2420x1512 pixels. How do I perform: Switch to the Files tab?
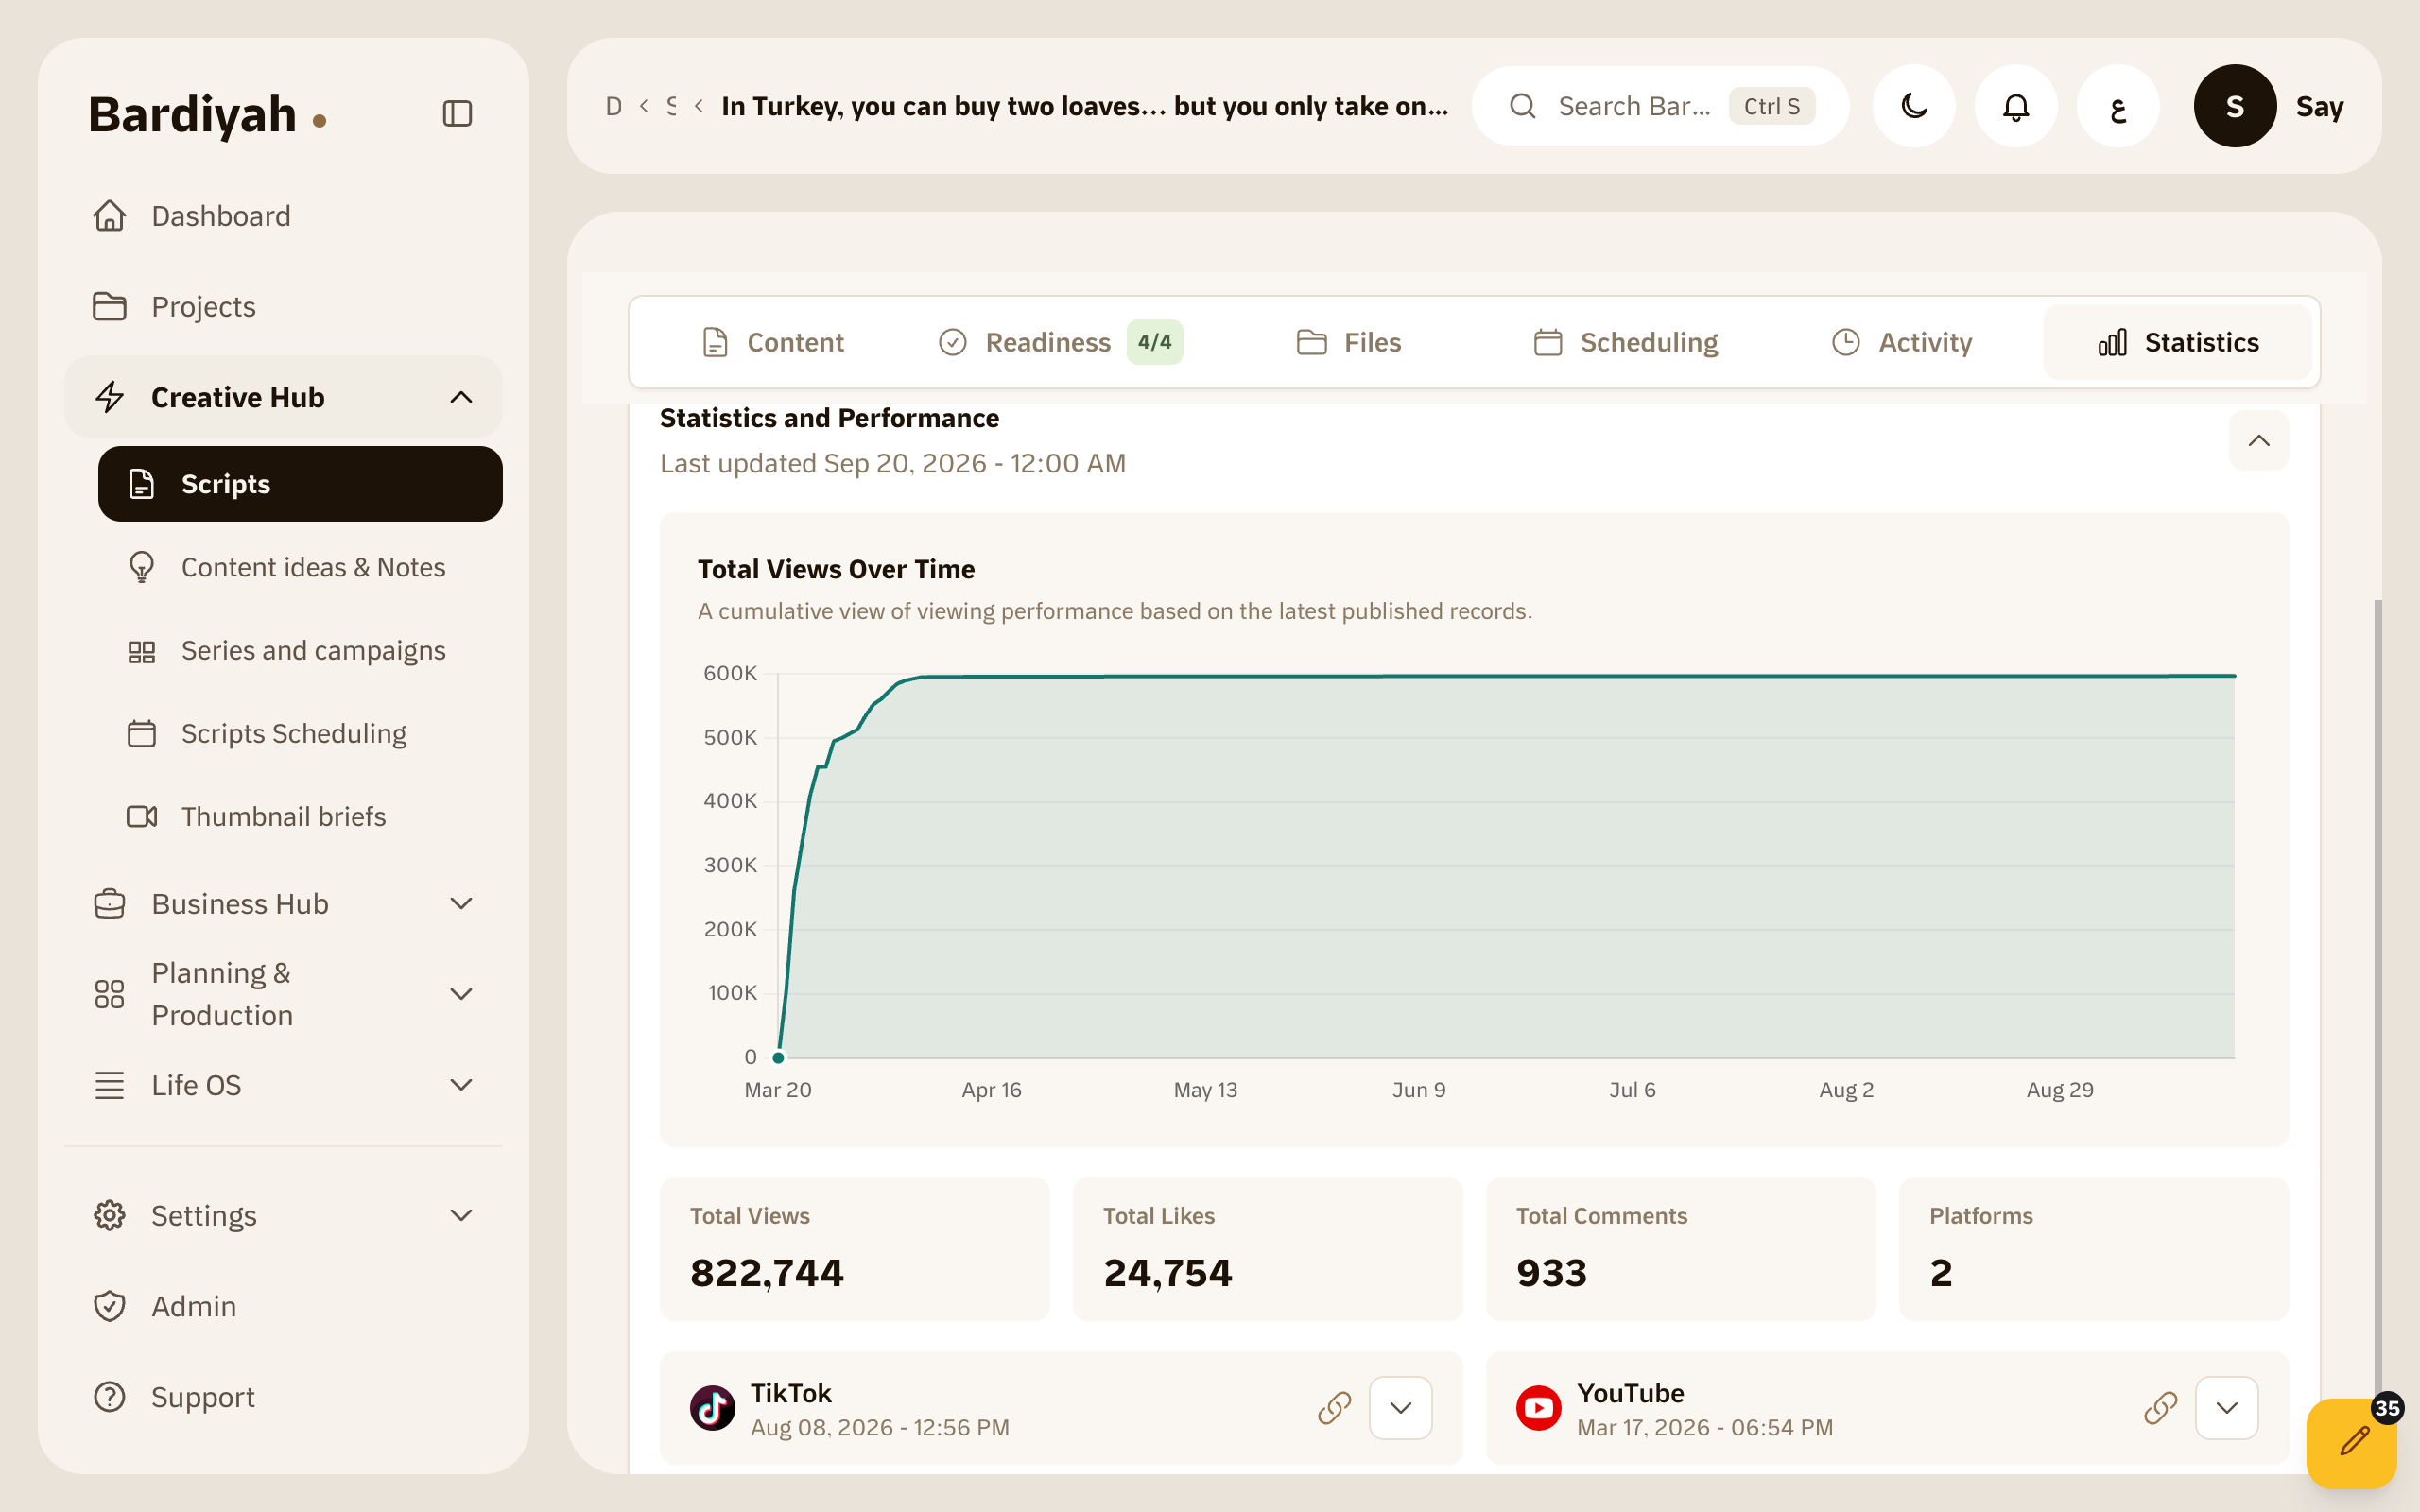pyautogui.click(x=1348, y=342)
